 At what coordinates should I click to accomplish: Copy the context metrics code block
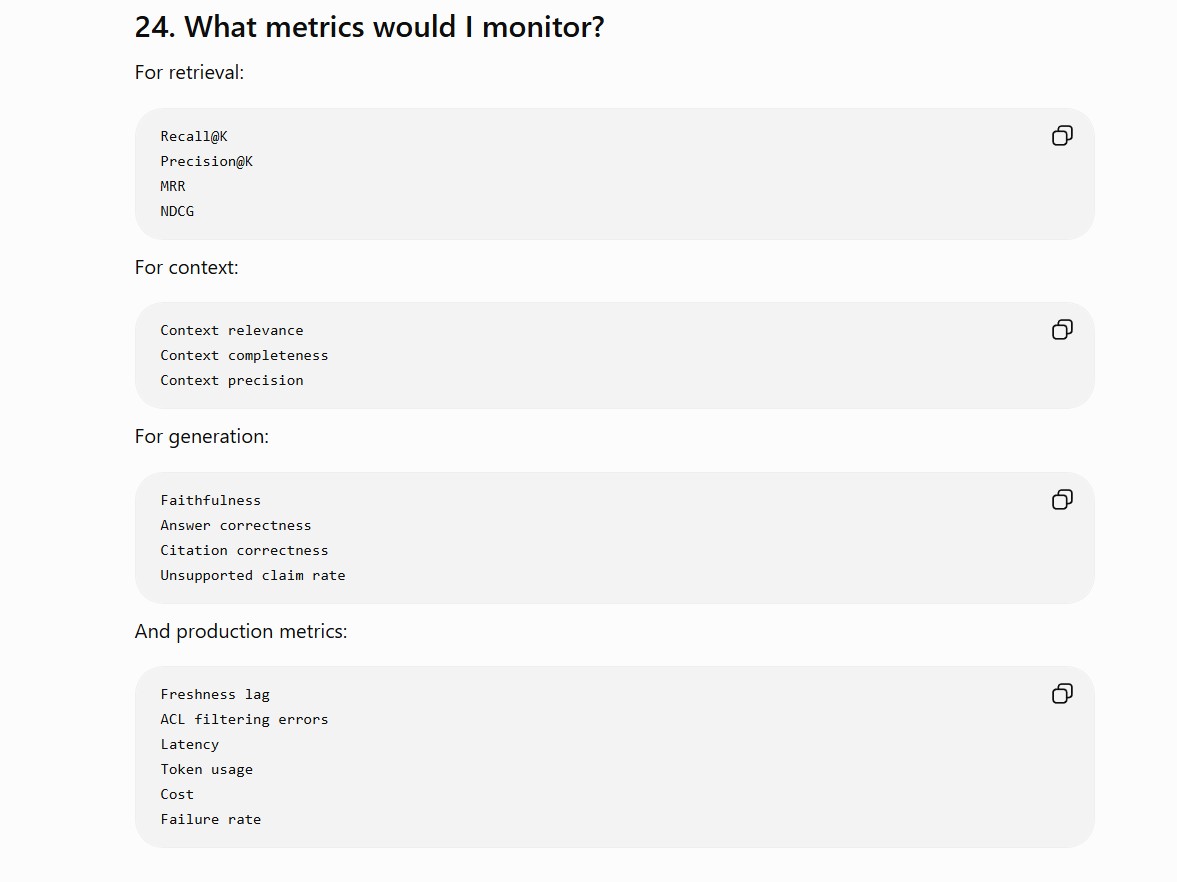pyautogui.click(x=1062, y=330)
